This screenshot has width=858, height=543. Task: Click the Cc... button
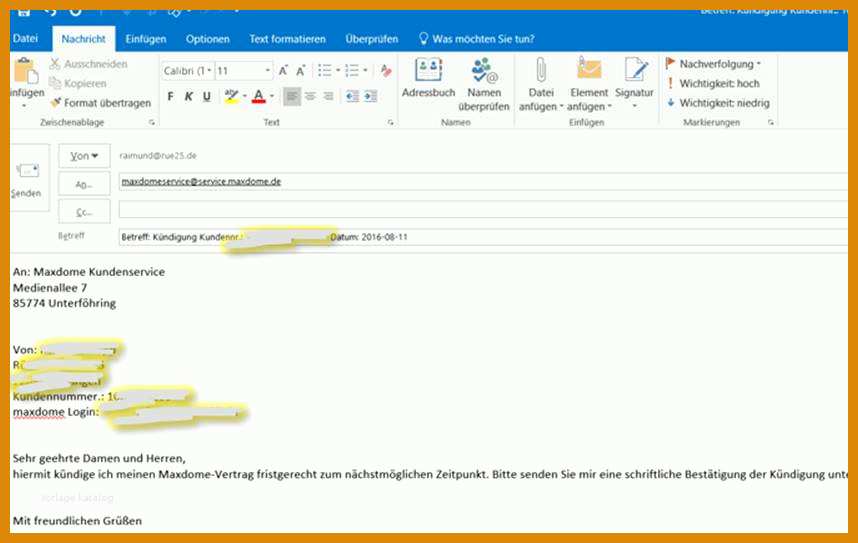pos(84,212)
